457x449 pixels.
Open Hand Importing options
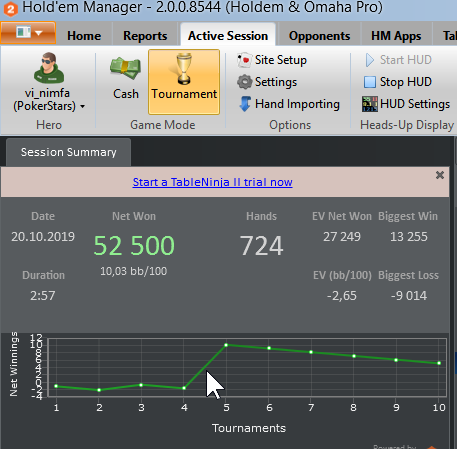[x=289, y=104]
